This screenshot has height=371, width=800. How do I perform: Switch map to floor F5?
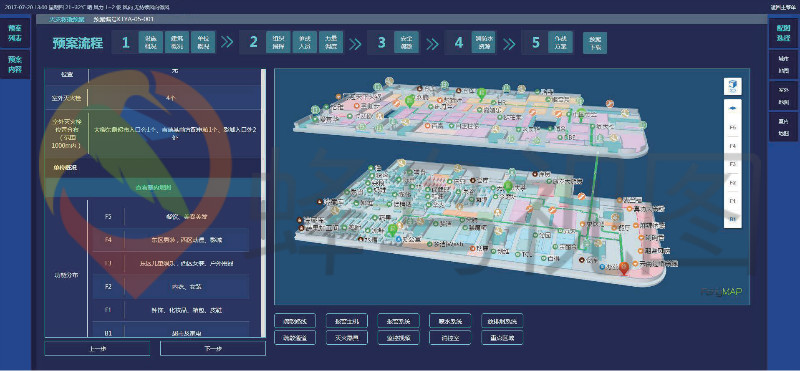click(x=733, y=127)
